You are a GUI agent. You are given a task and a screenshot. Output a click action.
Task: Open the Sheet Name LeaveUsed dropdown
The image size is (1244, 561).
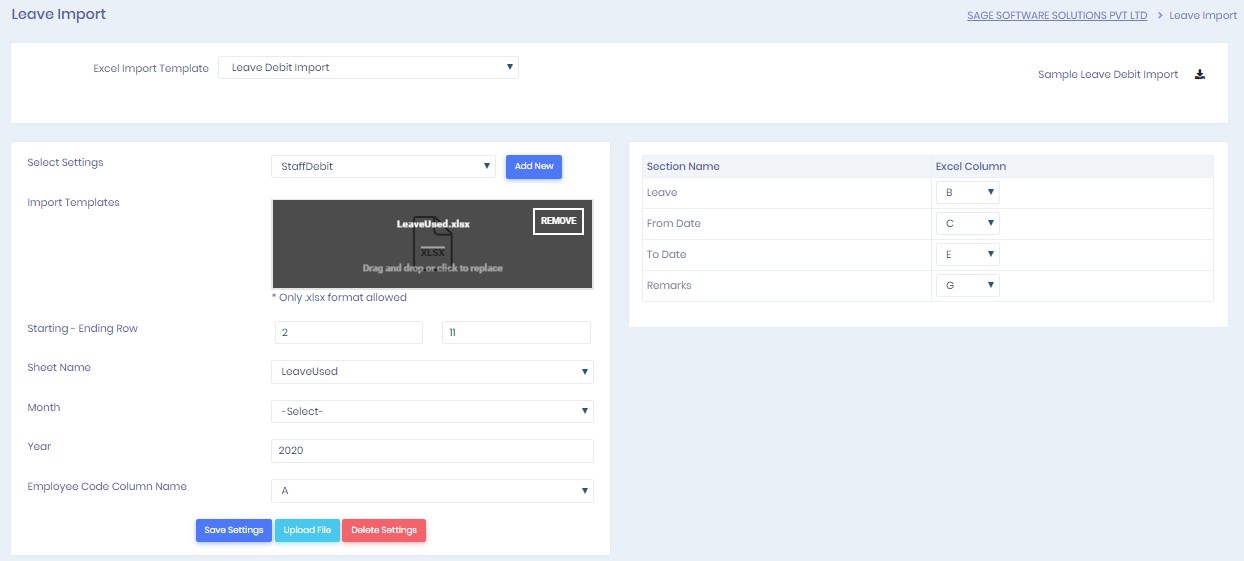[x=432, y=371]
